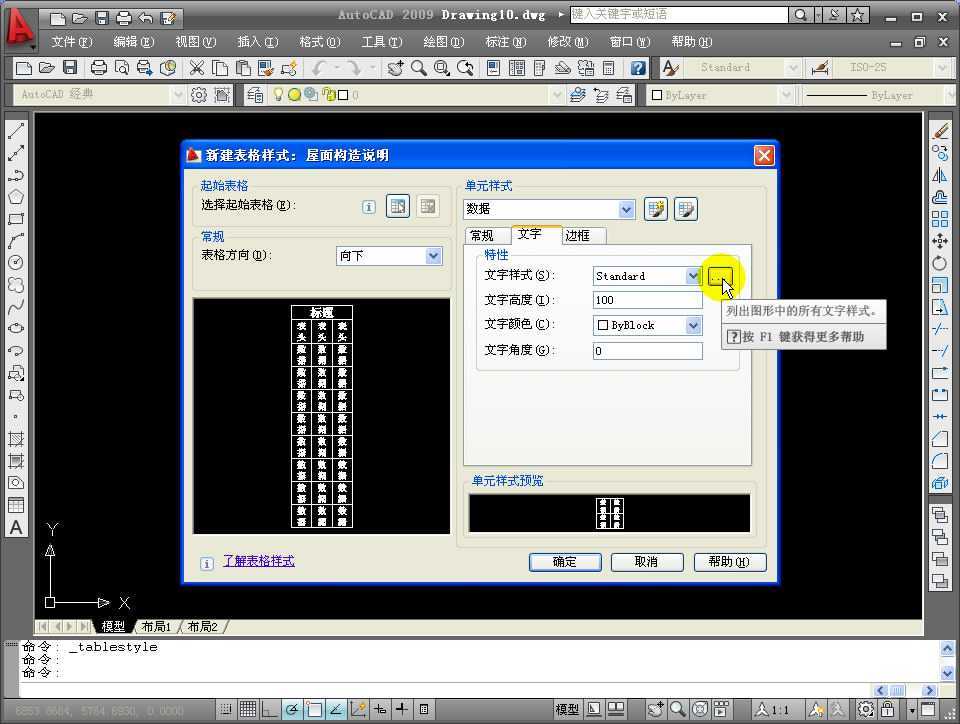Image resolution: width=960 pixels, height=724 pixels.
Task: Toggle Snap mode in status bar
Action: (226, 709)
